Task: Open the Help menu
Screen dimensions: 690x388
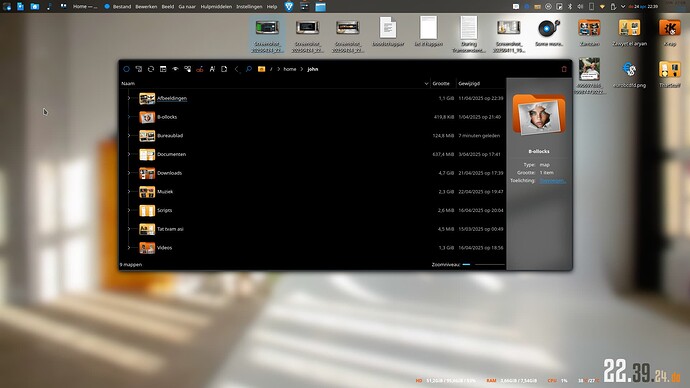Action: tap(272, 7)
